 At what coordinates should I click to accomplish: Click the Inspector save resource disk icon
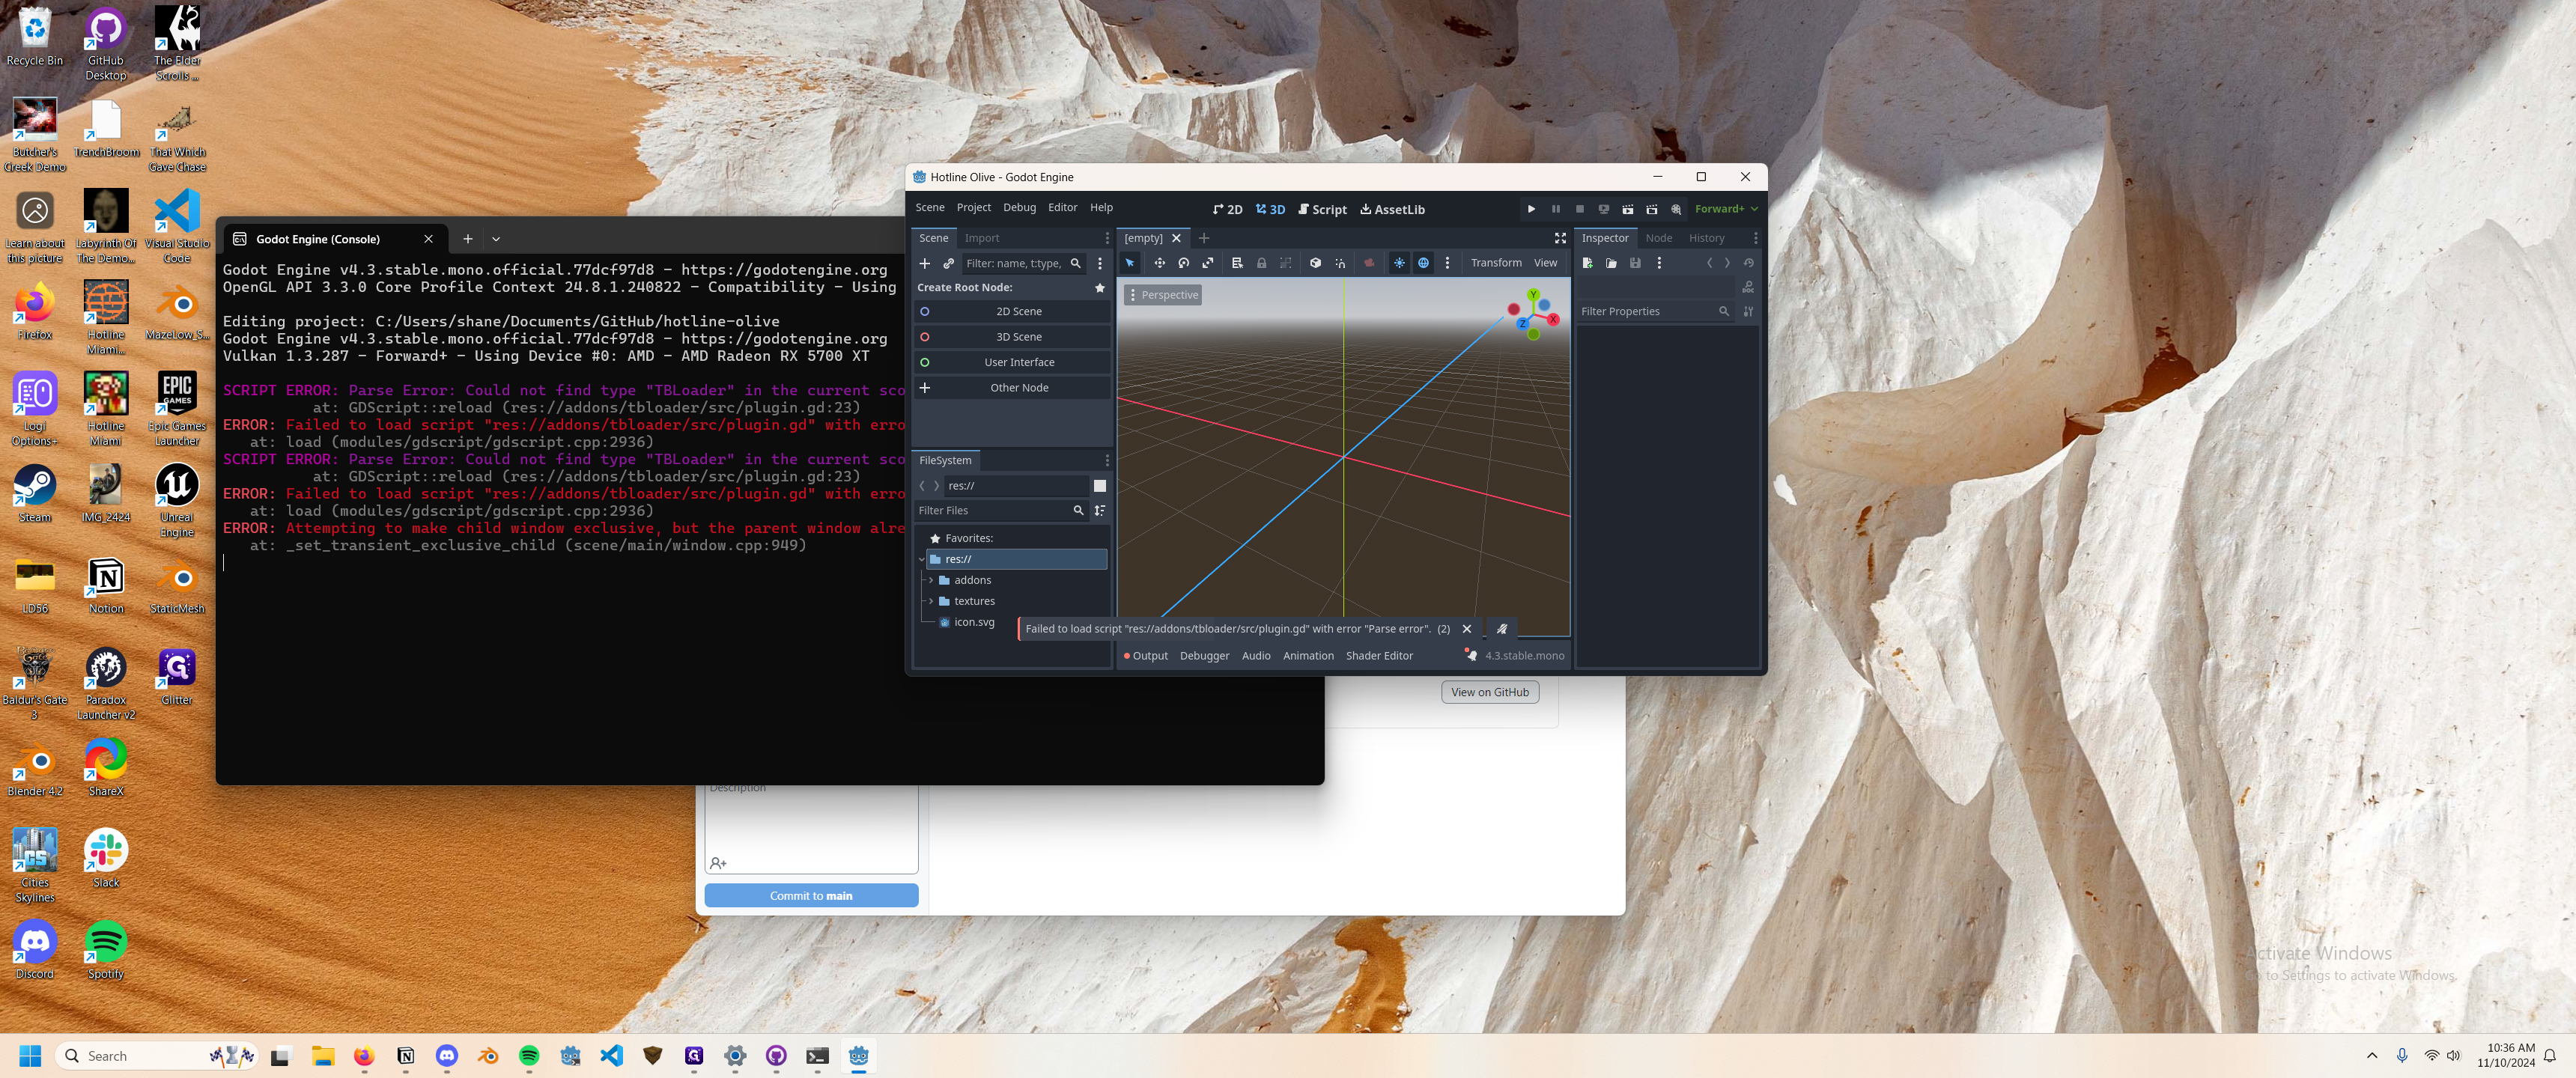1635,264
